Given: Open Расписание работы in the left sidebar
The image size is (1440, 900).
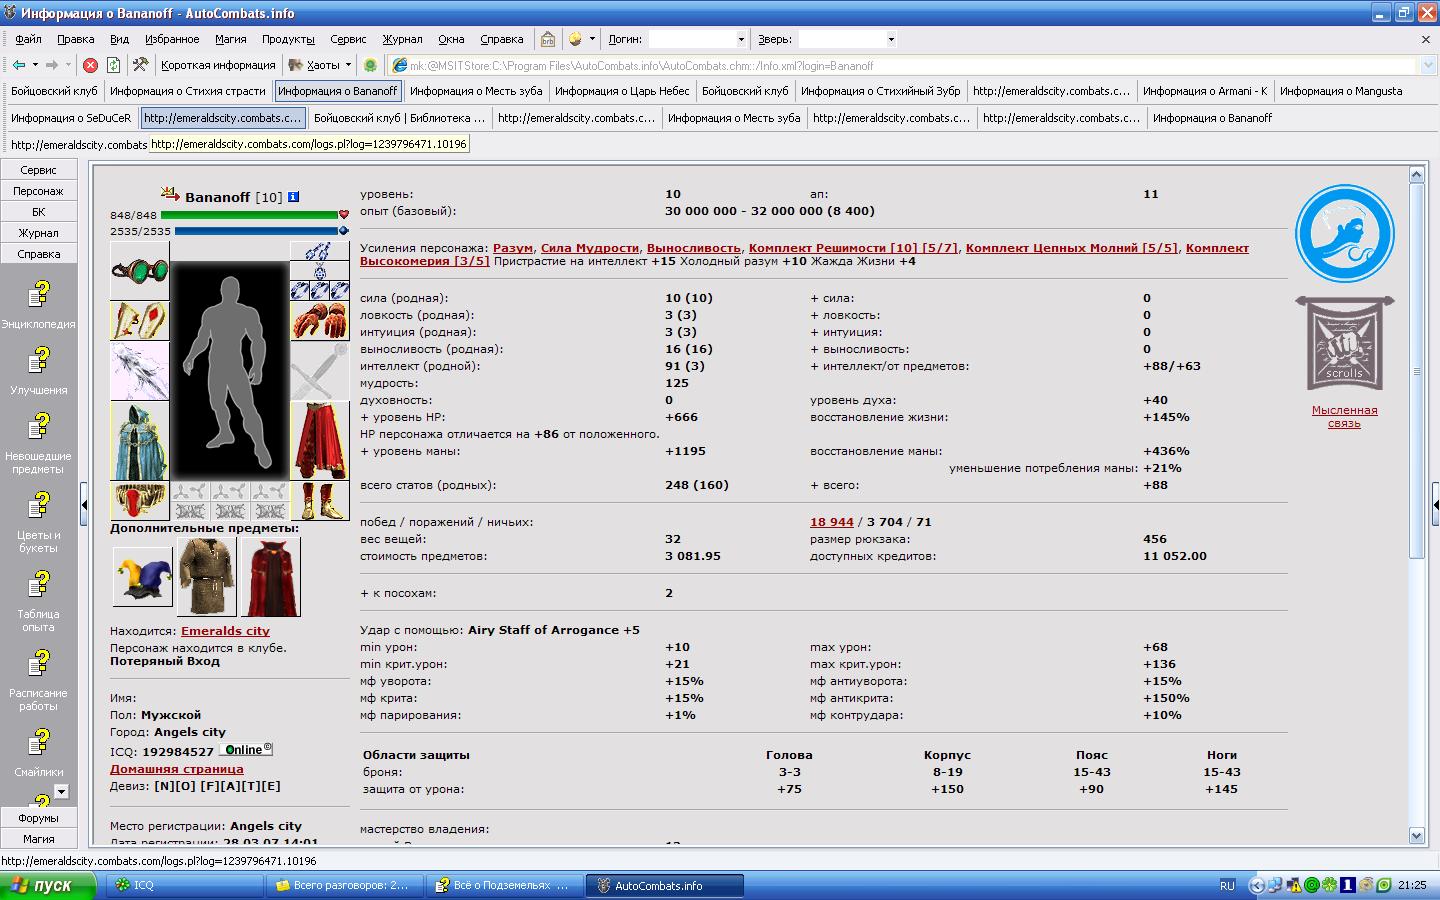Looking at the screenshot, I should coord(38,679).
